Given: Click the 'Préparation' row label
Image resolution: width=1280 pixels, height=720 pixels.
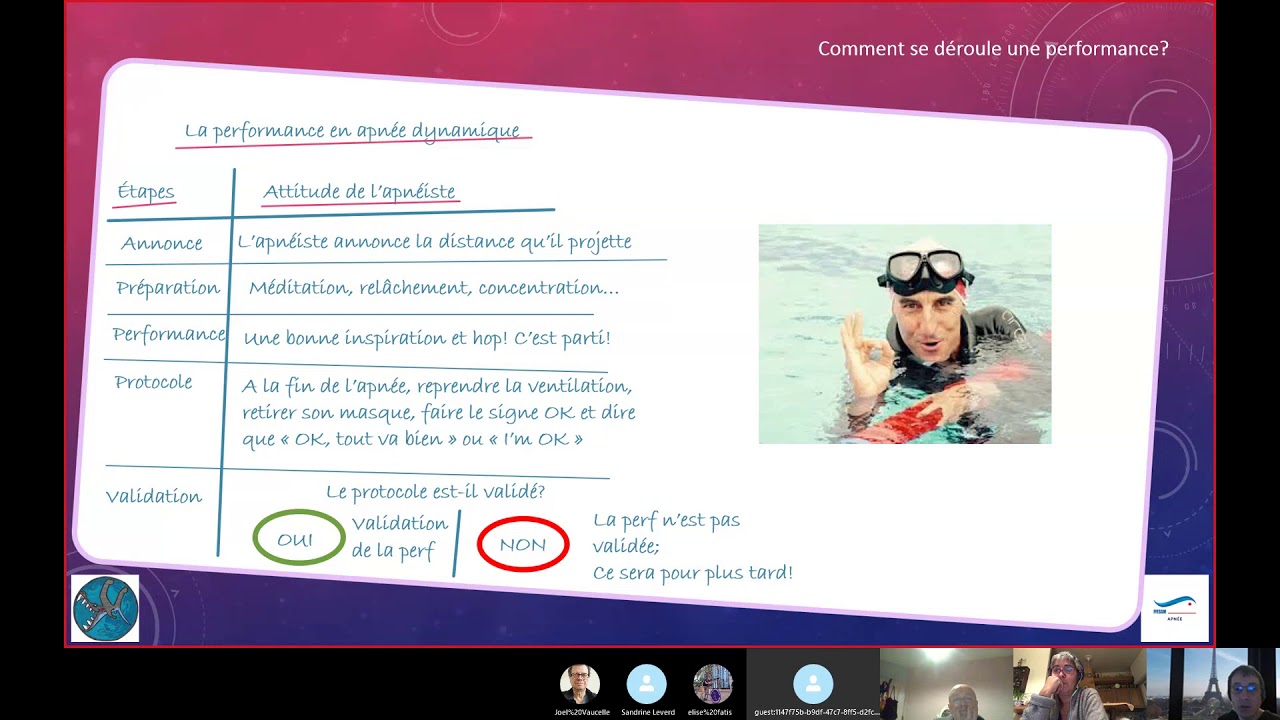Looking at the screenshot, I should click(x=168, y=288).
